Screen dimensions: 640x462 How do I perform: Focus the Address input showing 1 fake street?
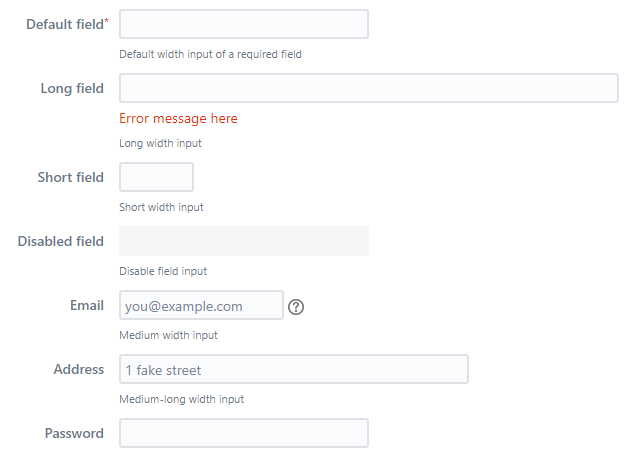[294, 369]
